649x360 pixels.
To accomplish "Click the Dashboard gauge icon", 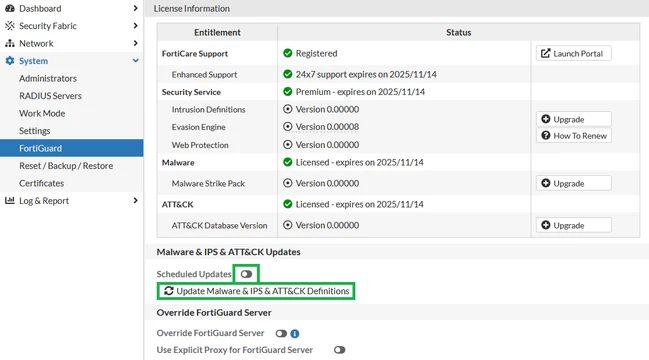I will tap(10, 8).
